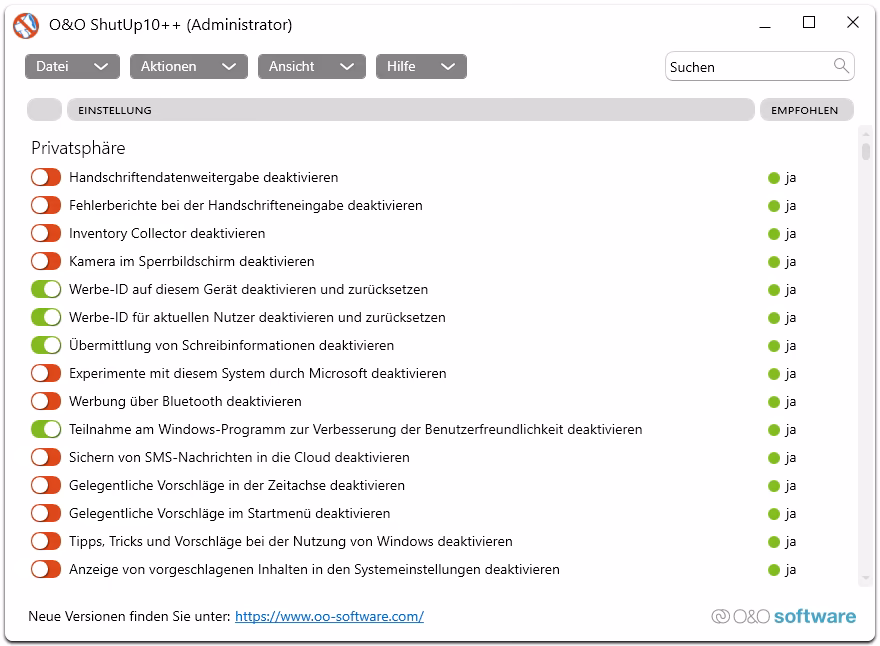
Task: Click the Empfohlen column header button
Action: [805, 110]
